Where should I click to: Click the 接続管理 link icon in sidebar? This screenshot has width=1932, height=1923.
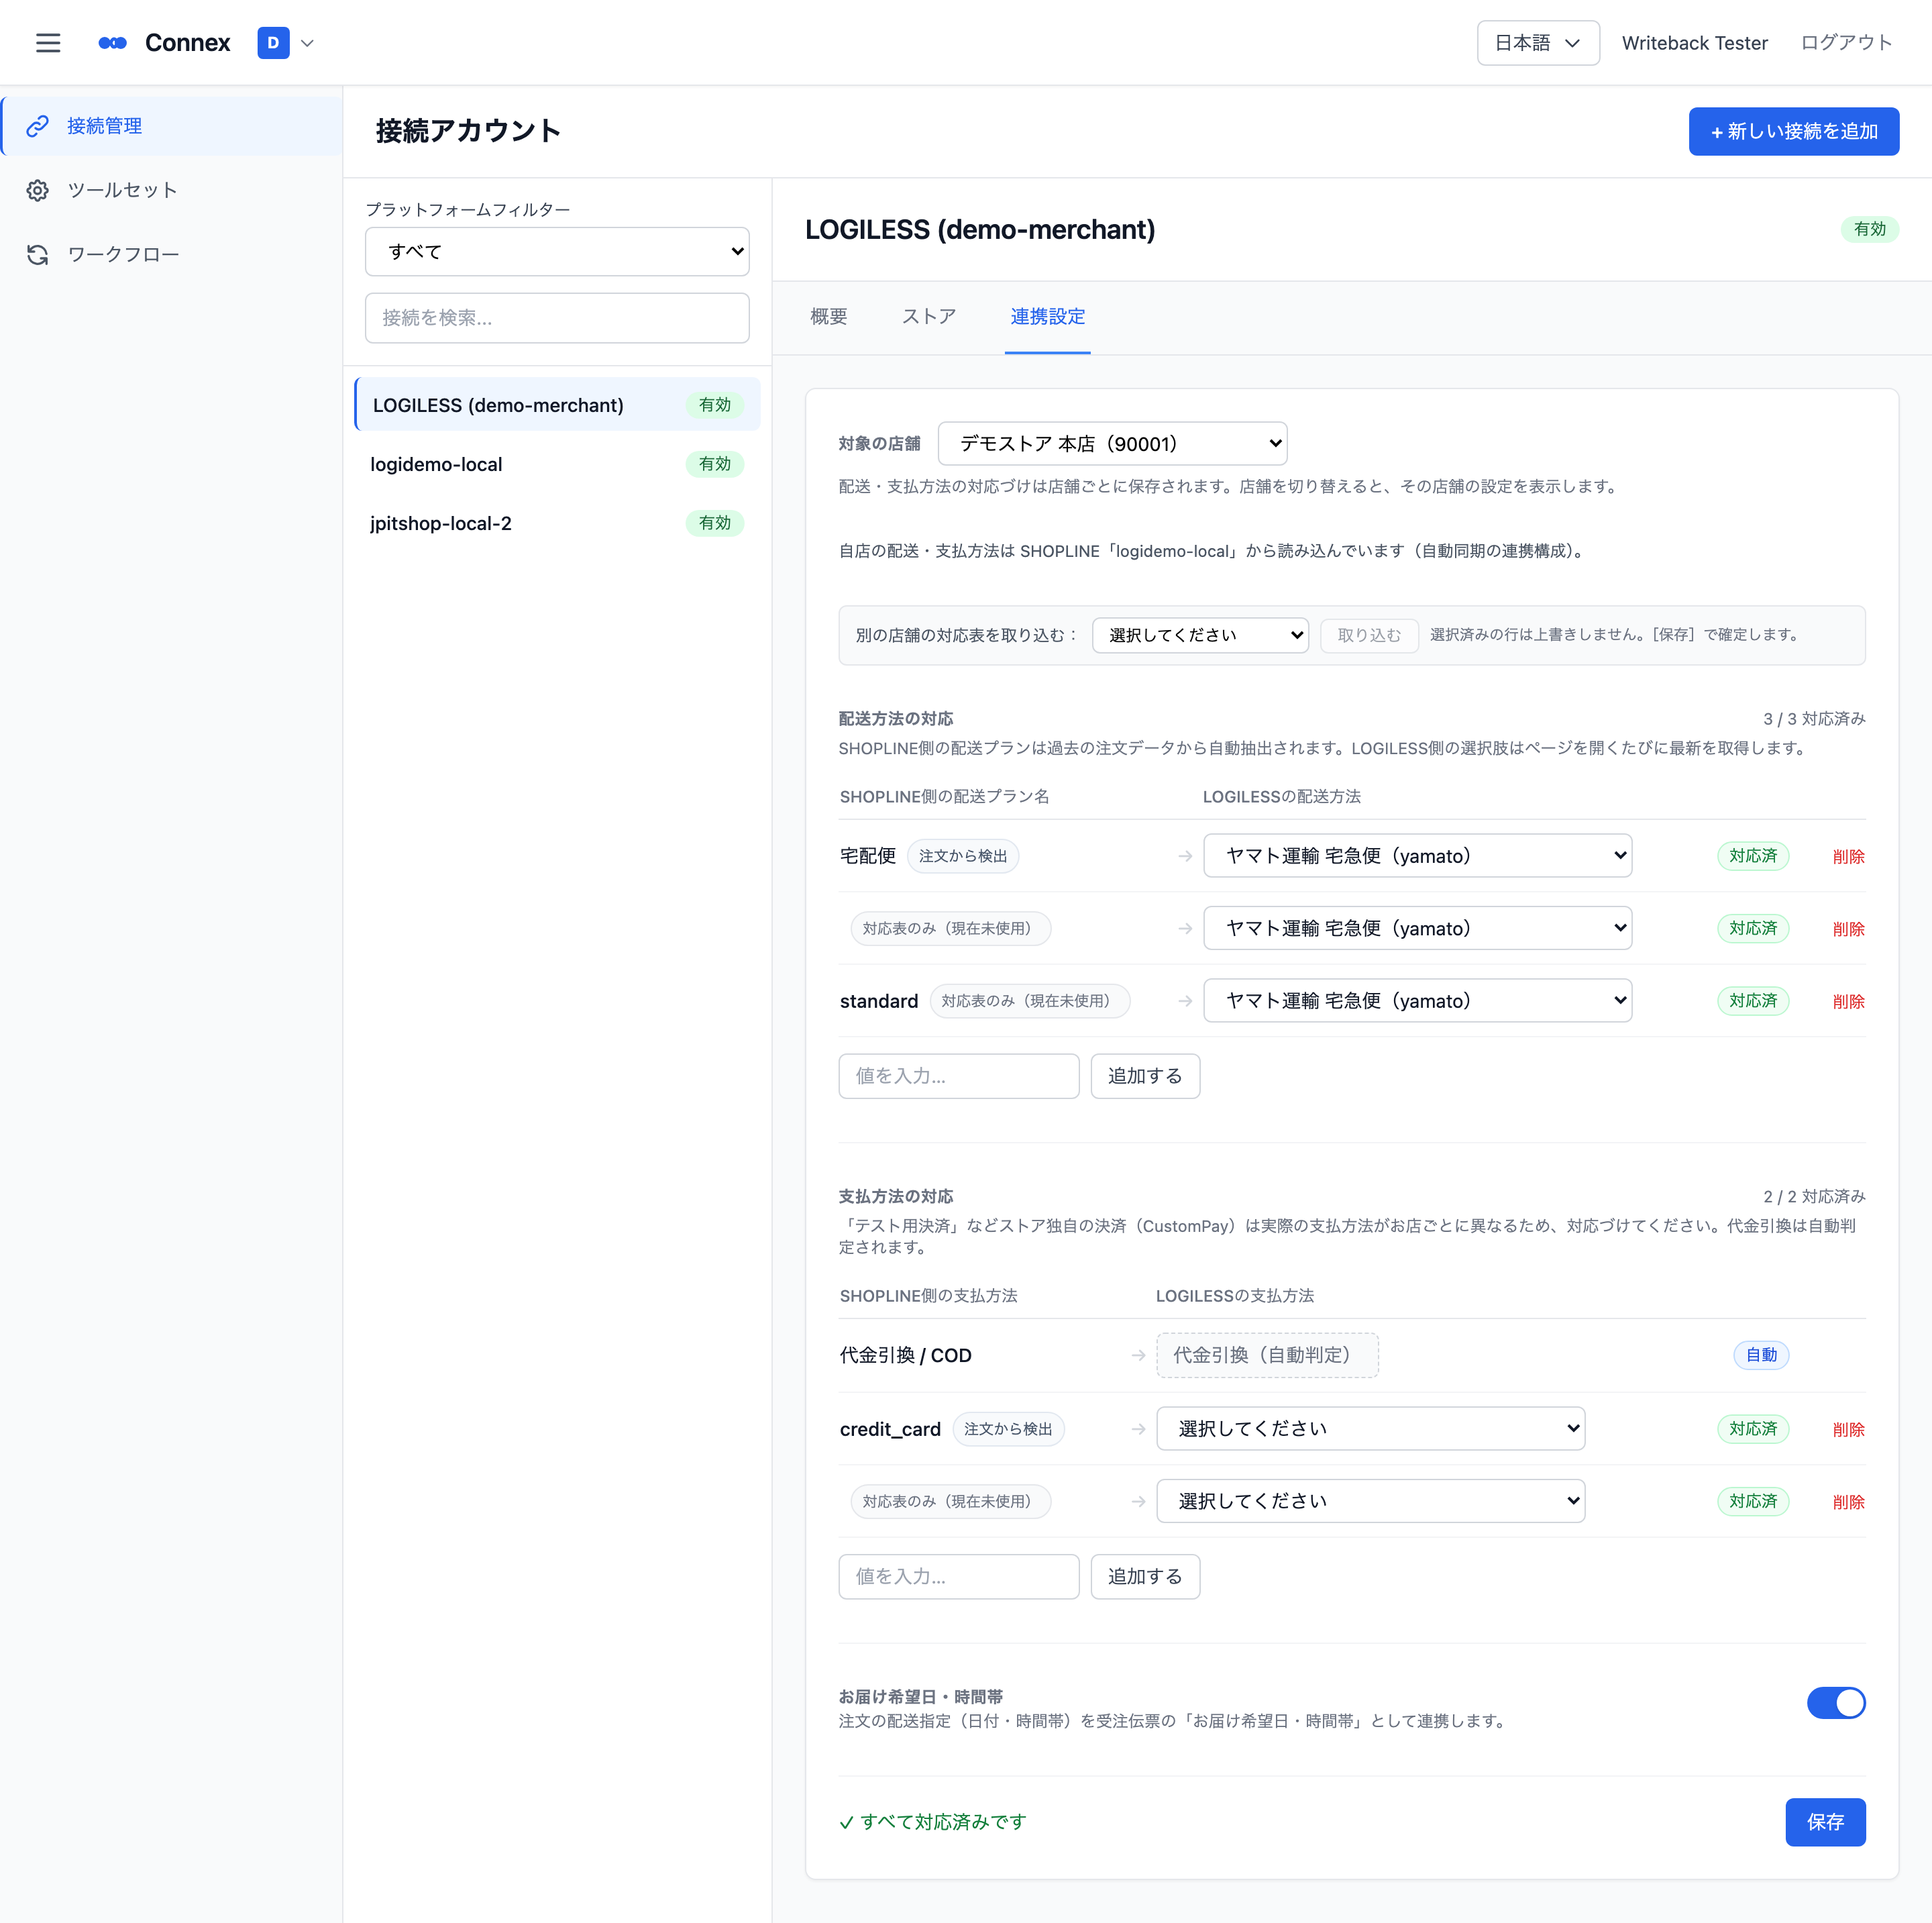(x=38, y=126)
